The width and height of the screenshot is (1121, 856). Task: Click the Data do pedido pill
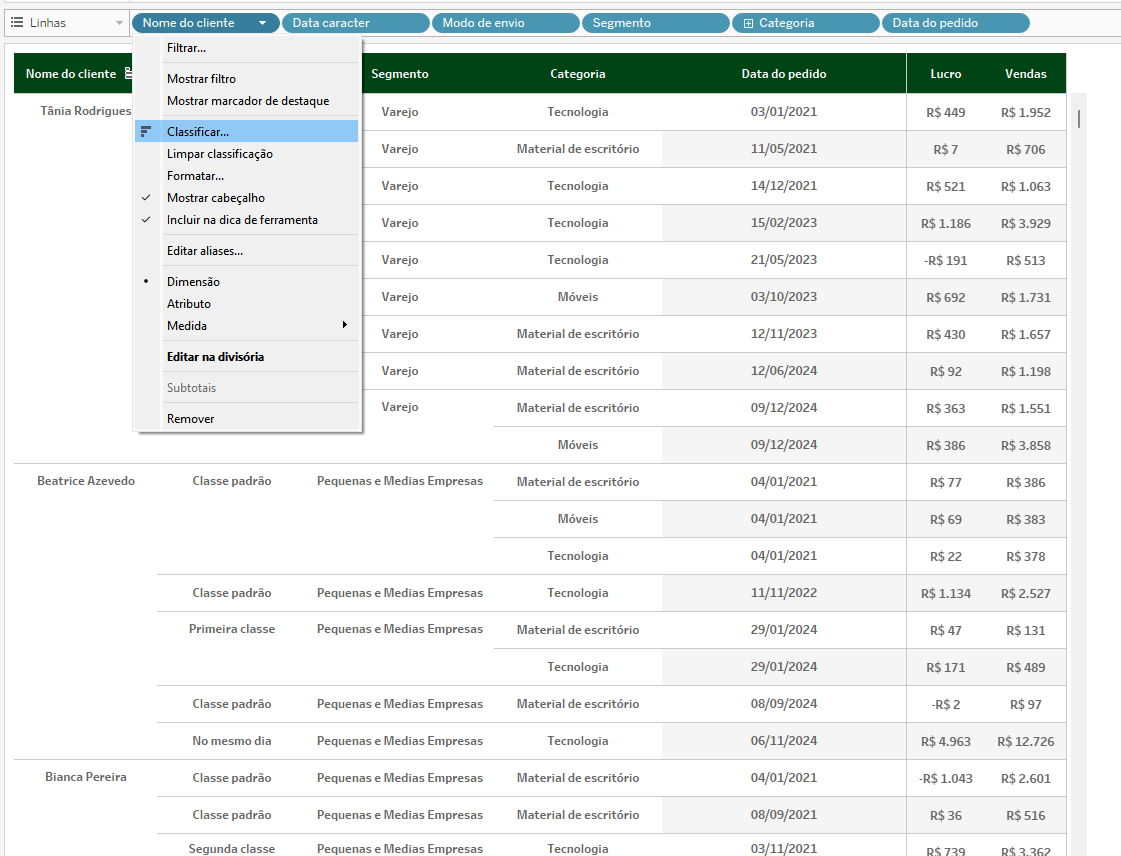click(x=955, y=23)
